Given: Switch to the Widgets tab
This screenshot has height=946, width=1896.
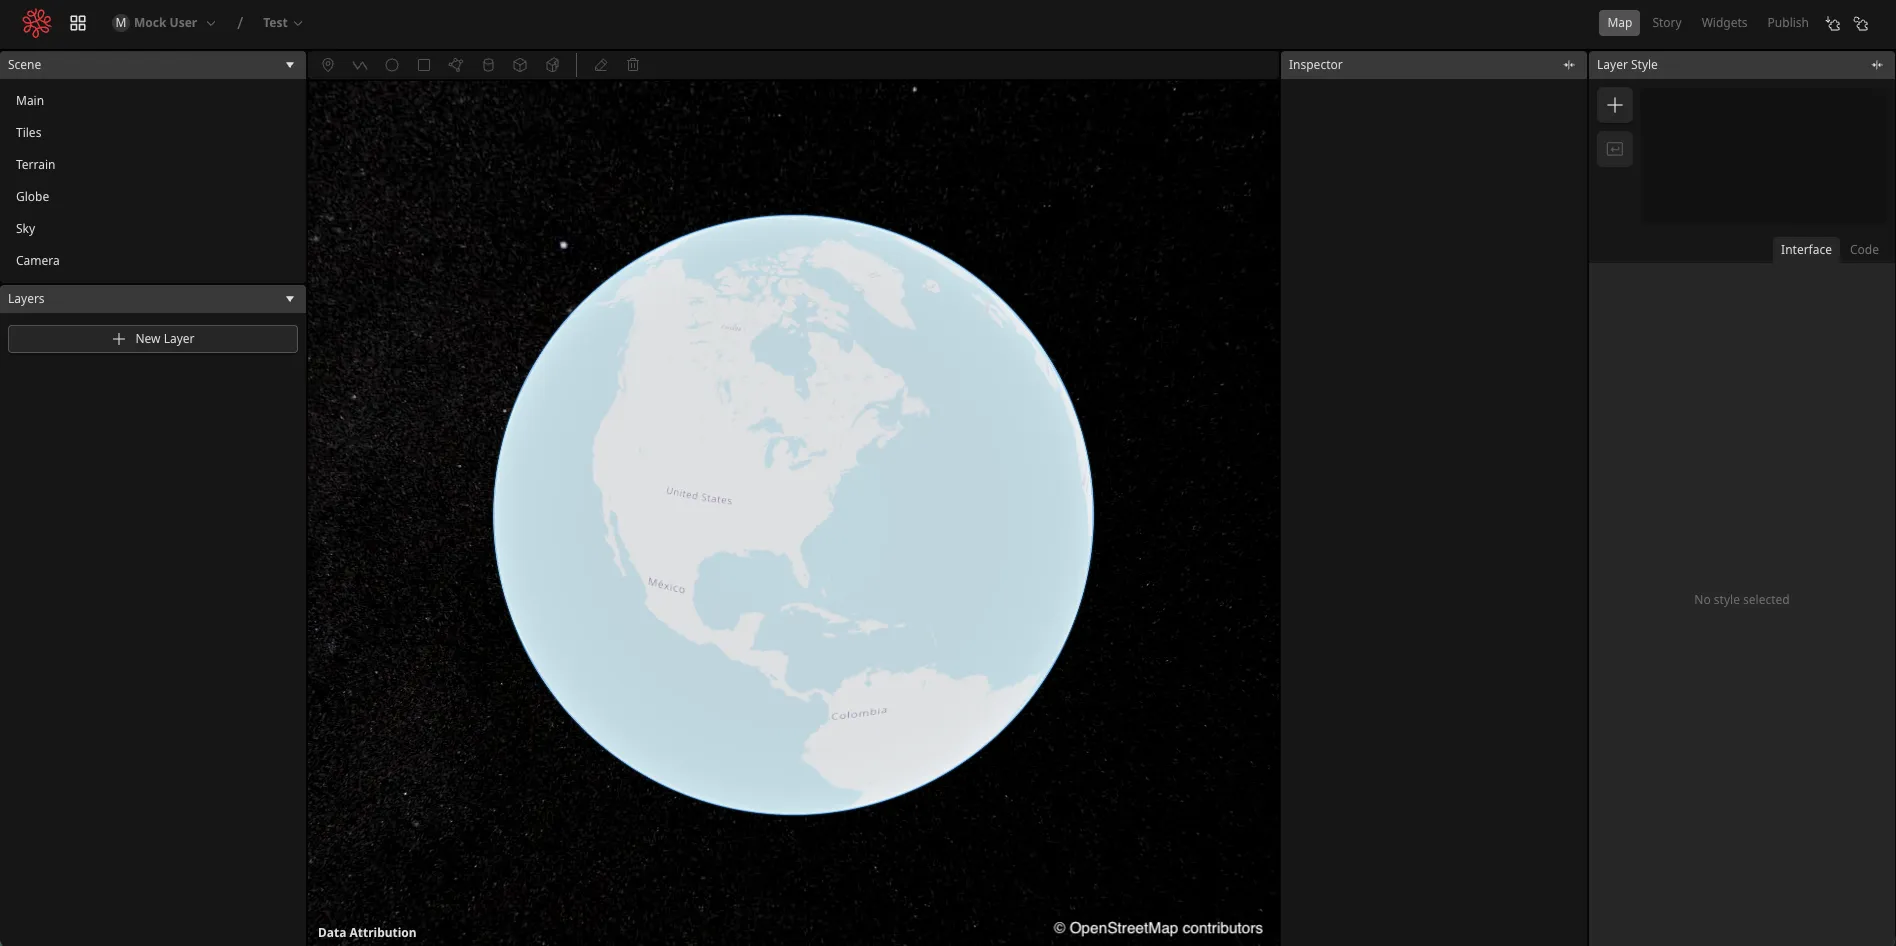Looking at the screenshot, I should 1724,23.
